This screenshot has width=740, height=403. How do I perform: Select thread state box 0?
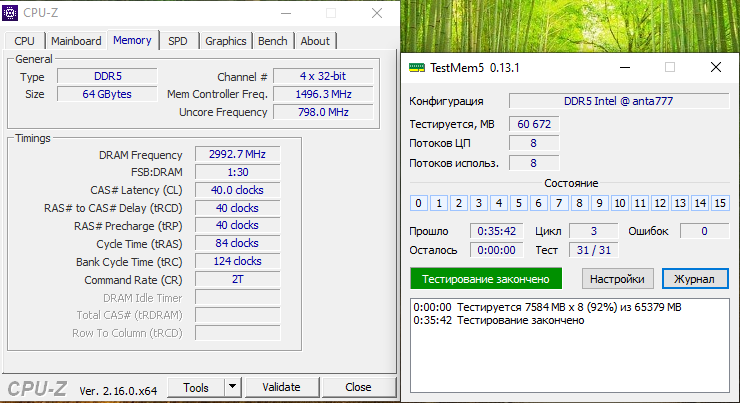pos(419,203)
